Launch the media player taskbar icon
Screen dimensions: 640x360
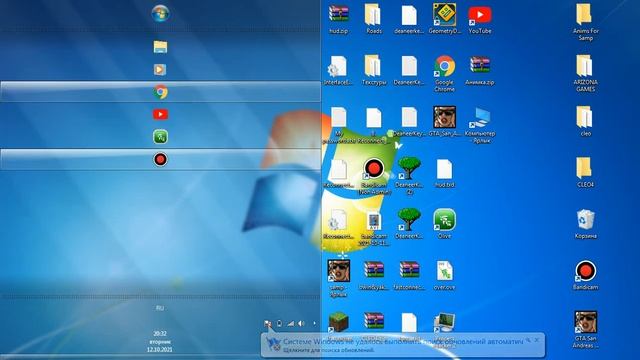point(160,69)
